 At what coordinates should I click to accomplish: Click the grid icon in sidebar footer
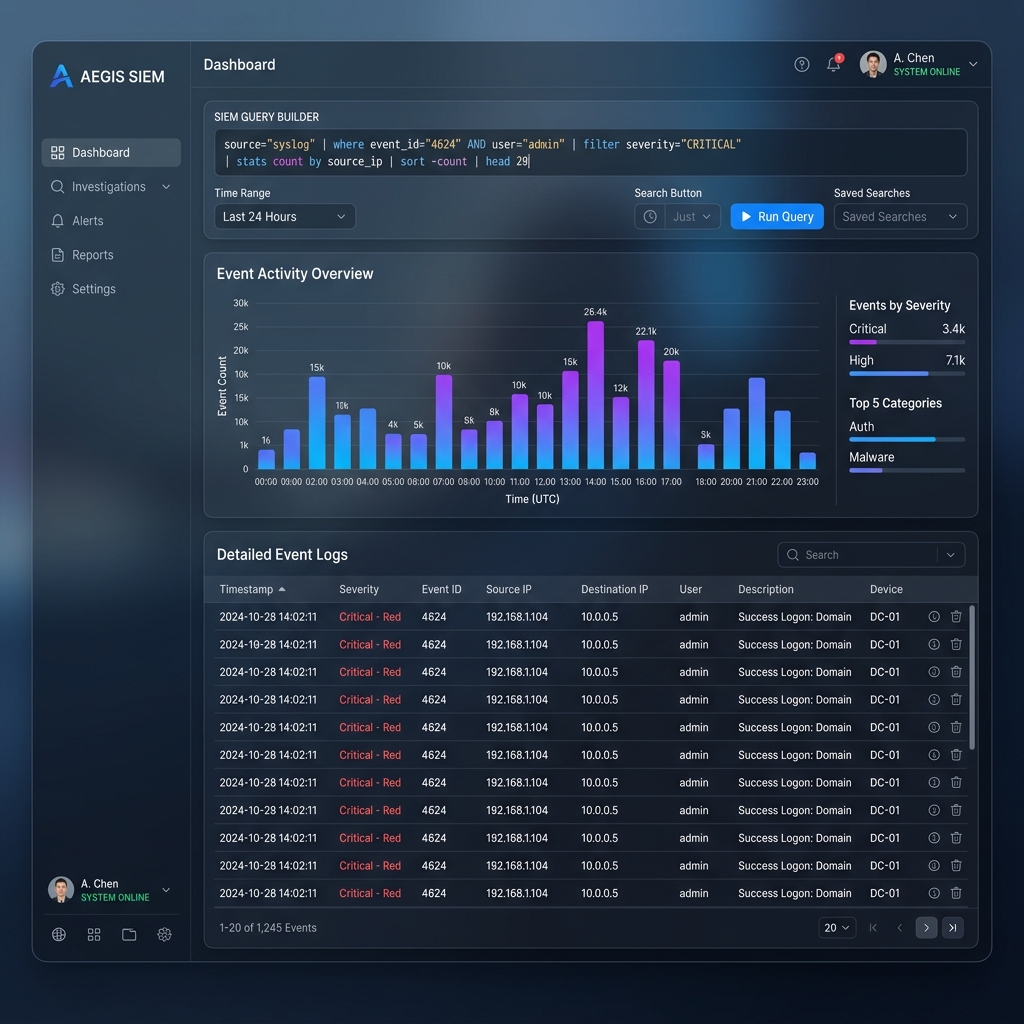pos(94,935)
